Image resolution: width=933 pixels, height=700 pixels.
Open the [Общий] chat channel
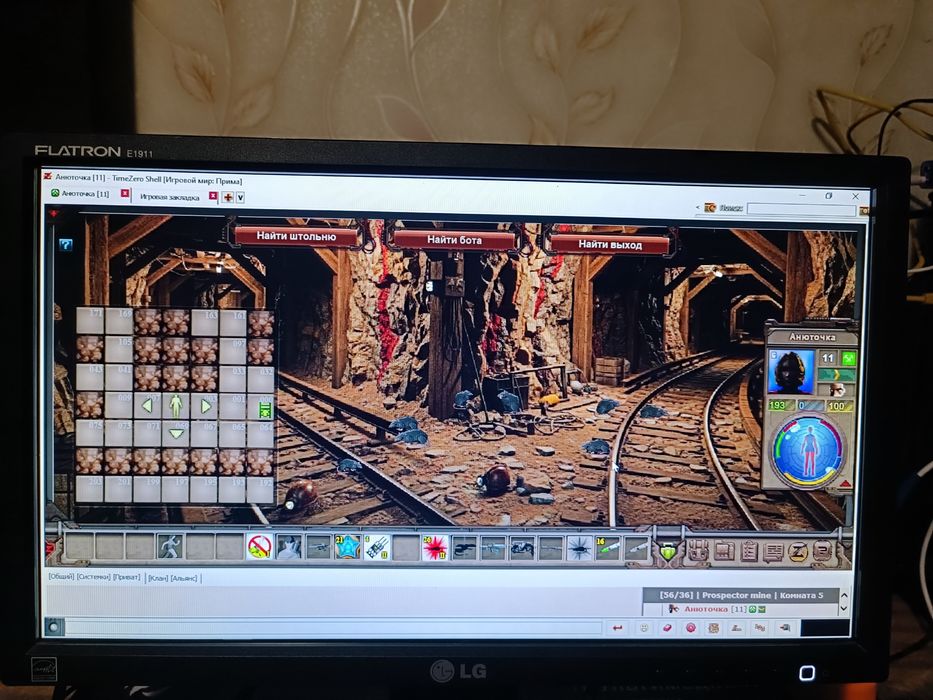(x=61, y=577)
